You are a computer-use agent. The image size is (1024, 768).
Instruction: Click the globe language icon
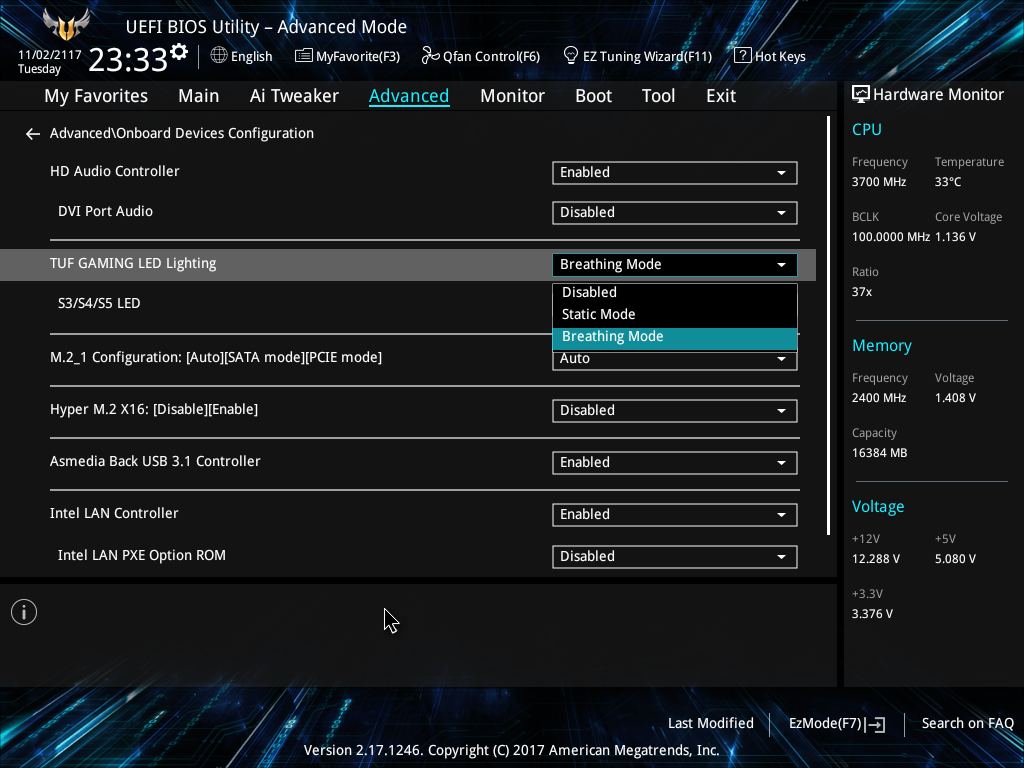219,56
